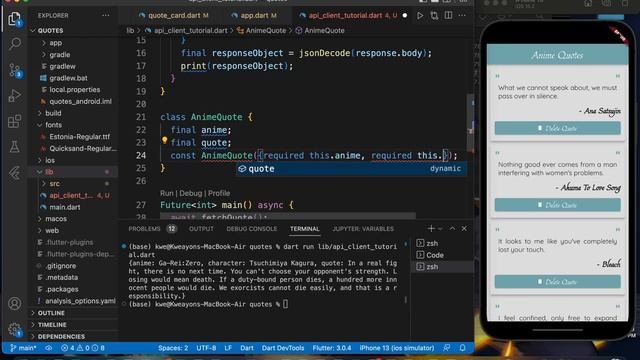Viewport: 640px width, 360px height.
Task: Open the Testing flask view
Action: [x=15, y=147]
